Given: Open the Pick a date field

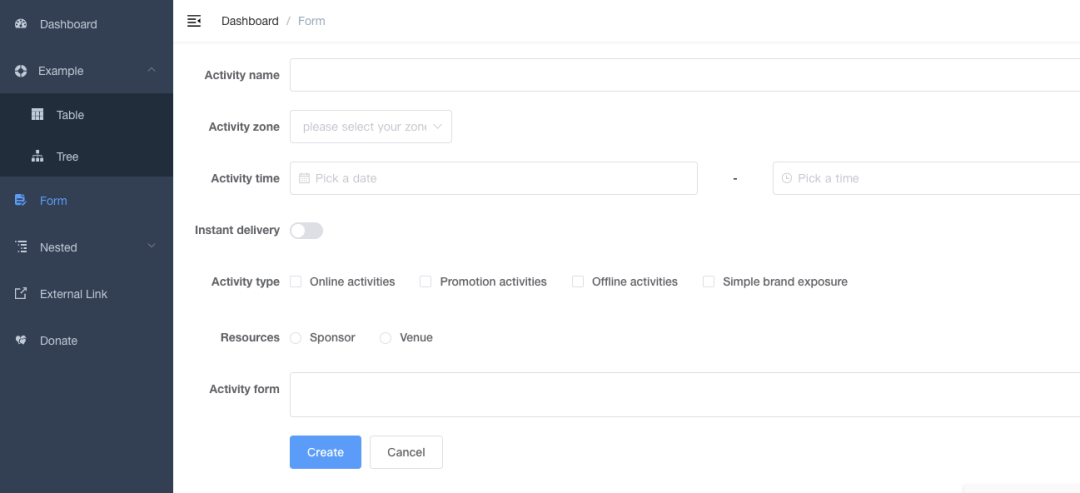Looking at the screenshot, I should pyautogui.click(x=493, y=179).
